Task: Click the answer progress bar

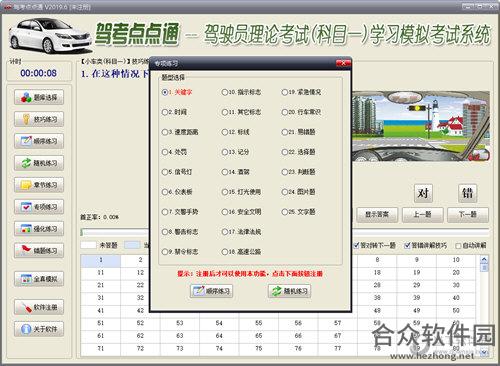Action: pyautogui.click(x=285, y=232)
